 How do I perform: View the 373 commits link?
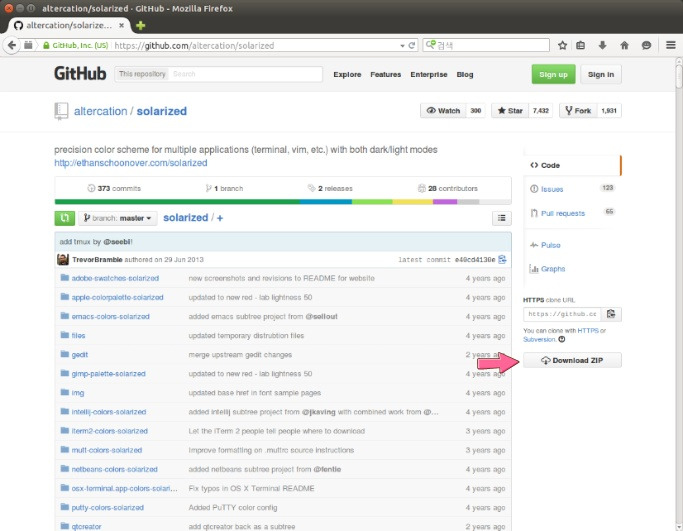pos(114,189)
